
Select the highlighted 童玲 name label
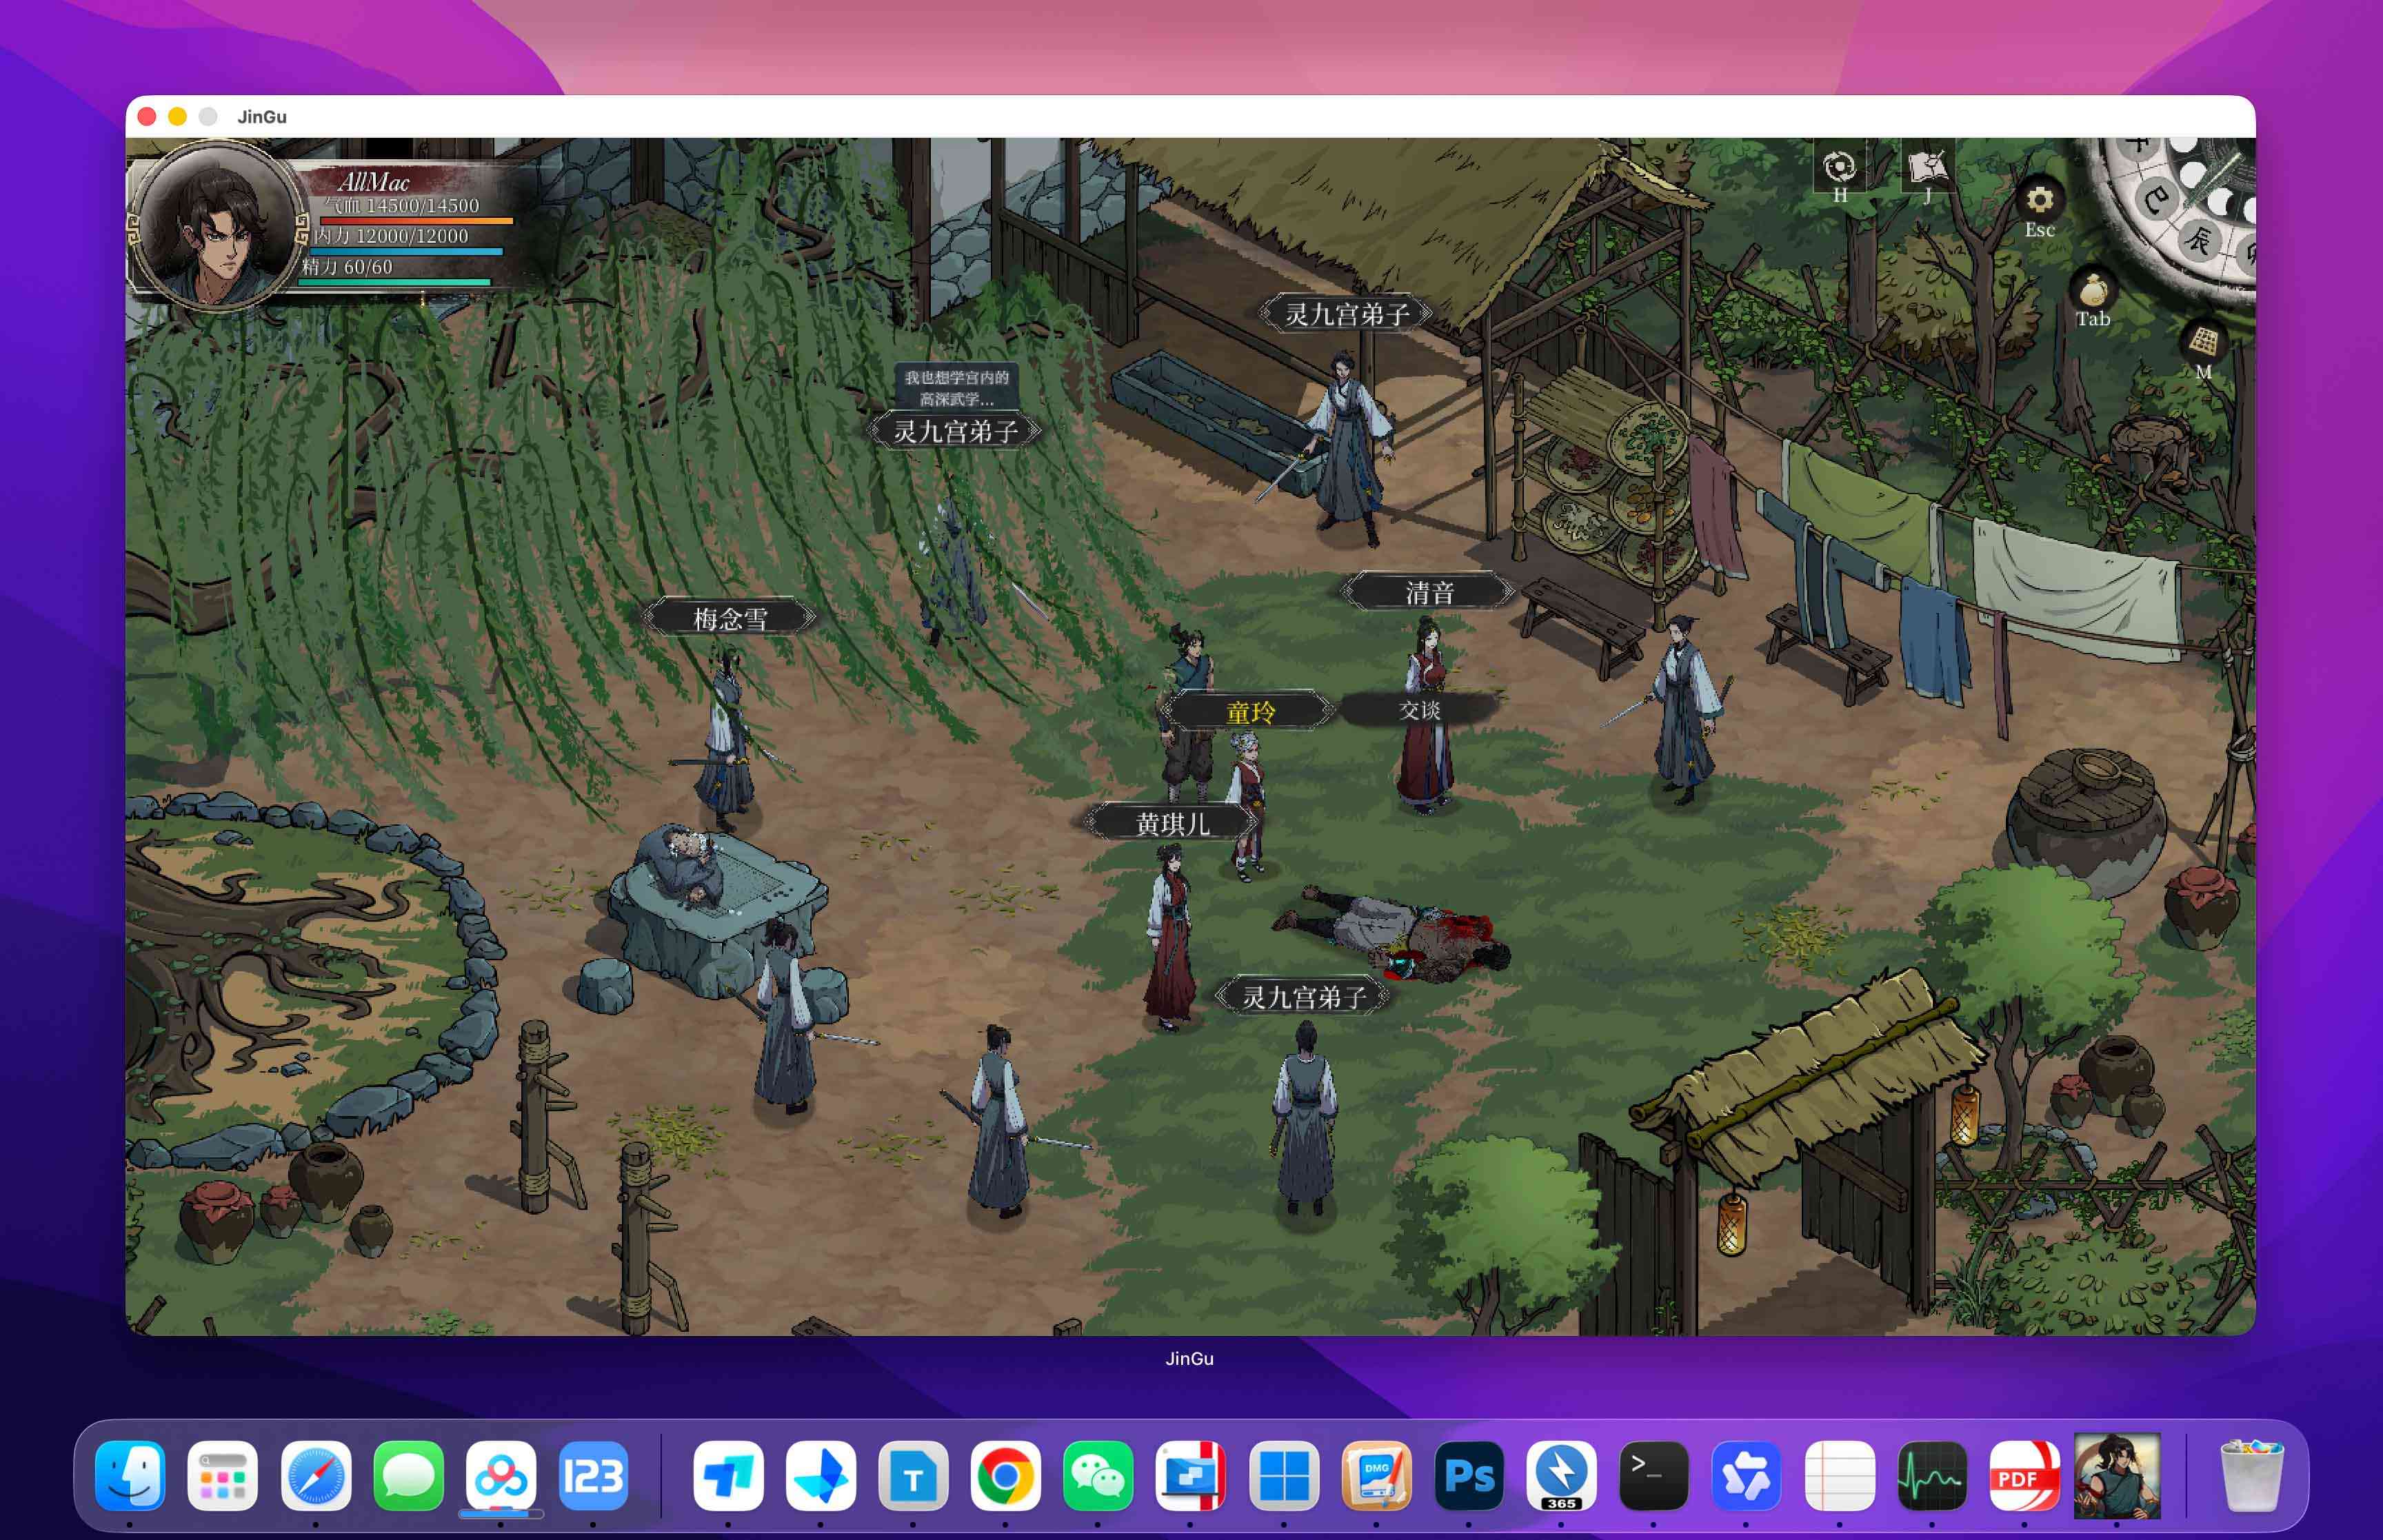pyautogui.click(x=1250, y=712)
